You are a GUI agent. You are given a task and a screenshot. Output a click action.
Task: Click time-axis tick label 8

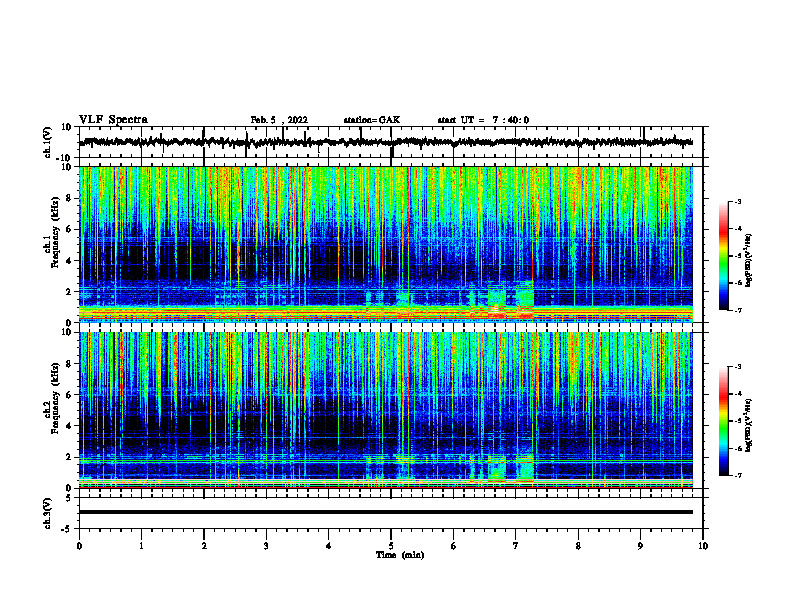578,546
